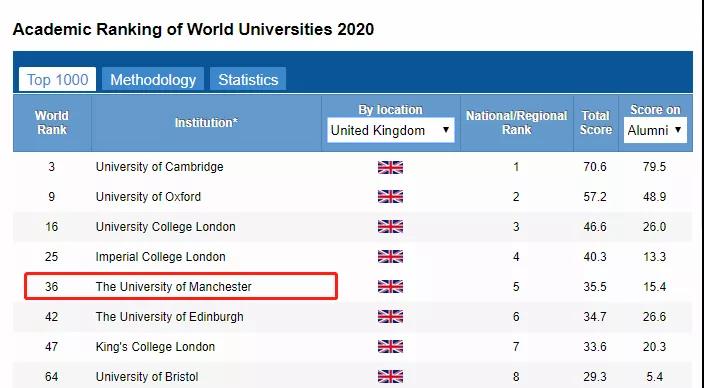Click the UK flag in Bristol row
The height and width of the screenshot is (388, 704).
[x=390, y=376]
